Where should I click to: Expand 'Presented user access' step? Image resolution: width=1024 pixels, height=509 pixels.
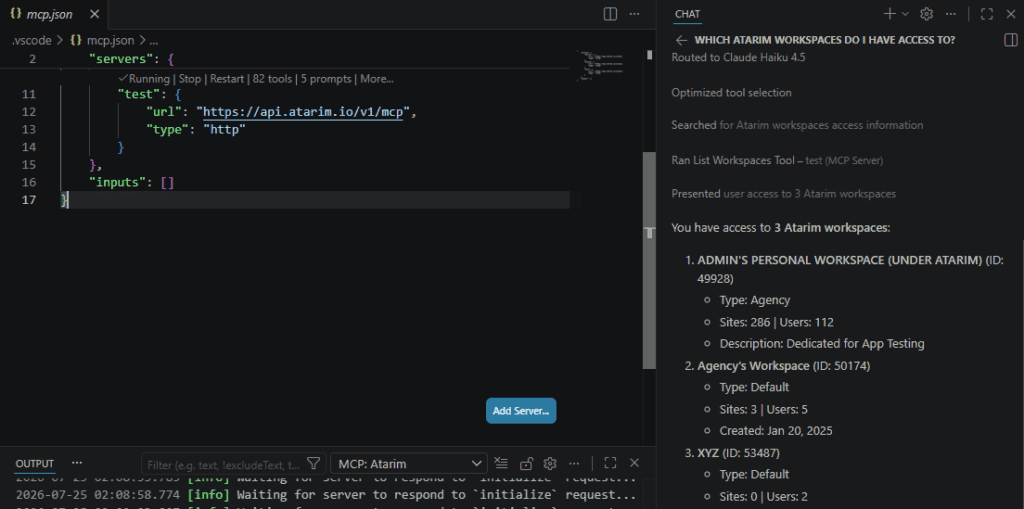coord(784,194)
